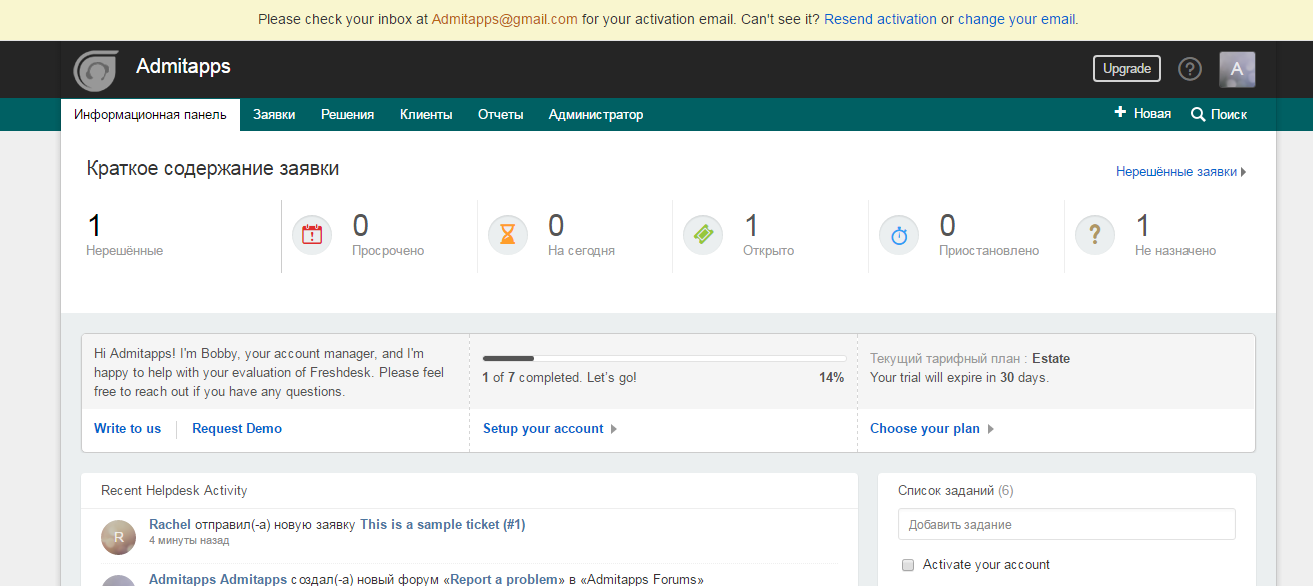Click the search magnifier icon

1198,115
